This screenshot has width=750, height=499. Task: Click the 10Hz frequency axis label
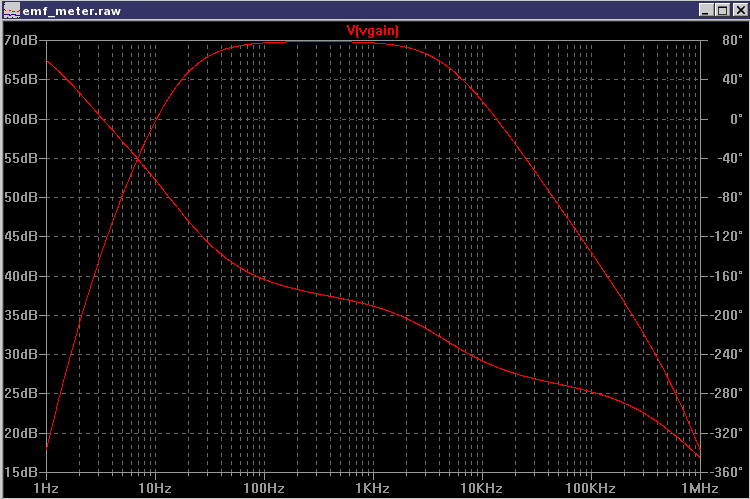155,488
